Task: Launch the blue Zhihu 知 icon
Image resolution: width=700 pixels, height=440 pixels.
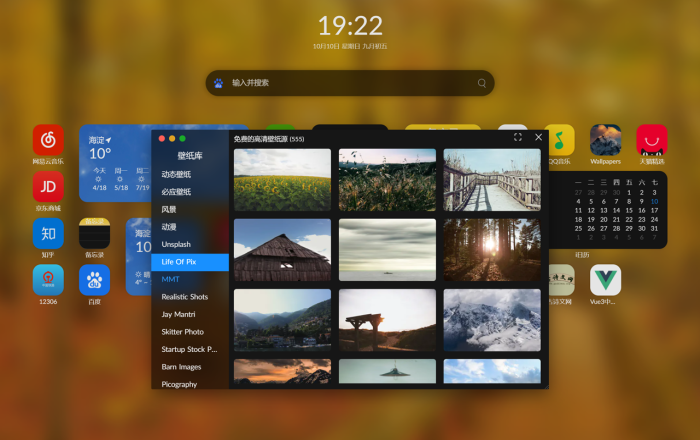Action: 48,233
